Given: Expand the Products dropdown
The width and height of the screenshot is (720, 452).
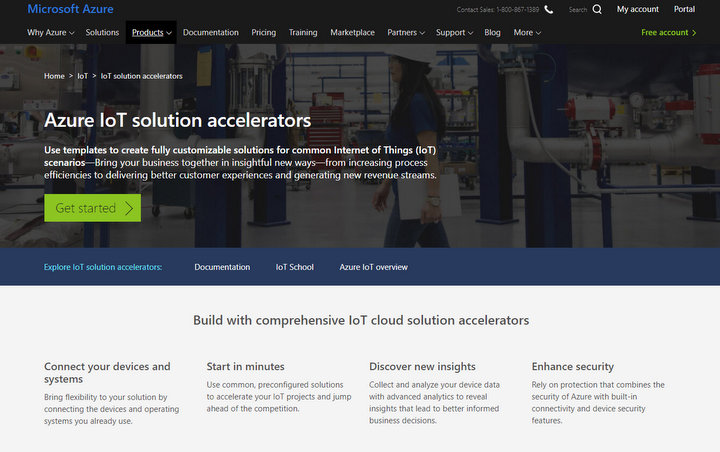Looking at the screenshot, I should tap(152, 33).
